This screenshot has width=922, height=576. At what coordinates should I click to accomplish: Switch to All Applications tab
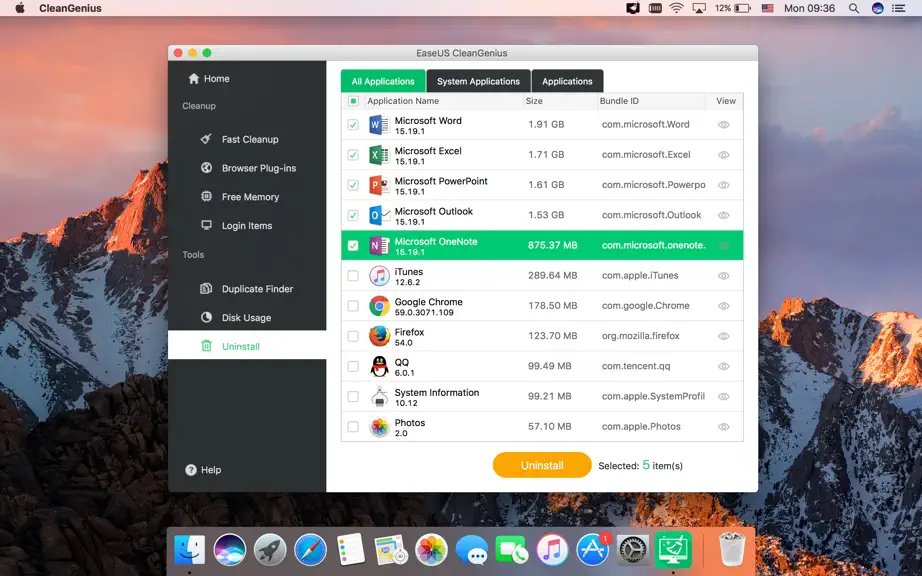(x=383, y=81)
